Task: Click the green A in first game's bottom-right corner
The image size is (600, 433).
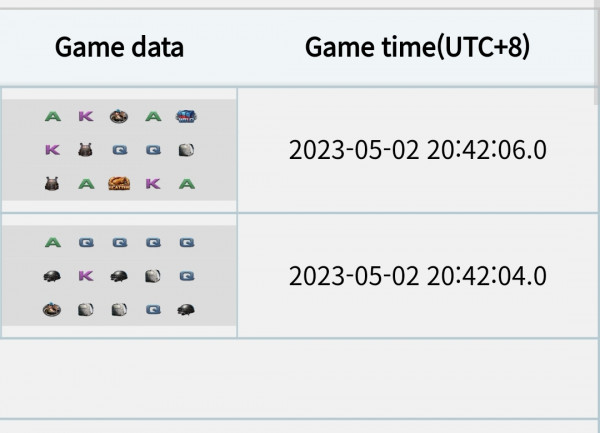Action: click(187, 184)
